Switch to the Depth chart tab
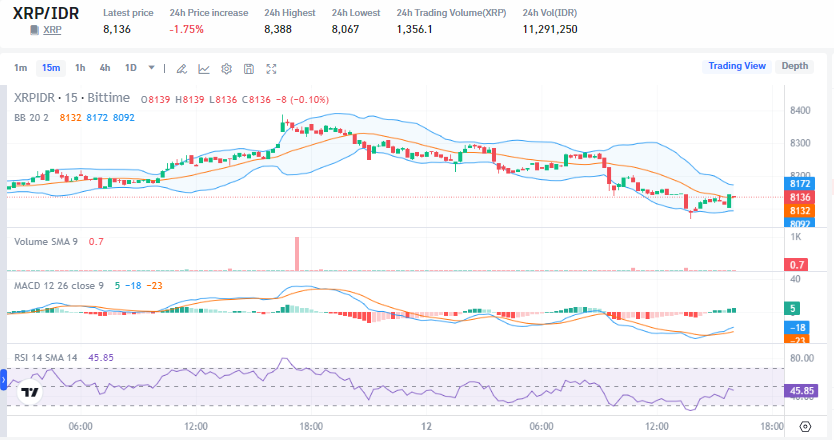The height and width of the screenshot is (440, 834). pos(795,66)
